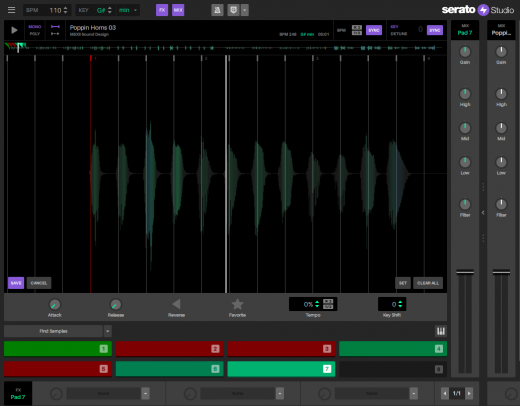Adjust the Key Shift stepper
The height and width of the screenshot is (406, 520).
coord(400,304)
